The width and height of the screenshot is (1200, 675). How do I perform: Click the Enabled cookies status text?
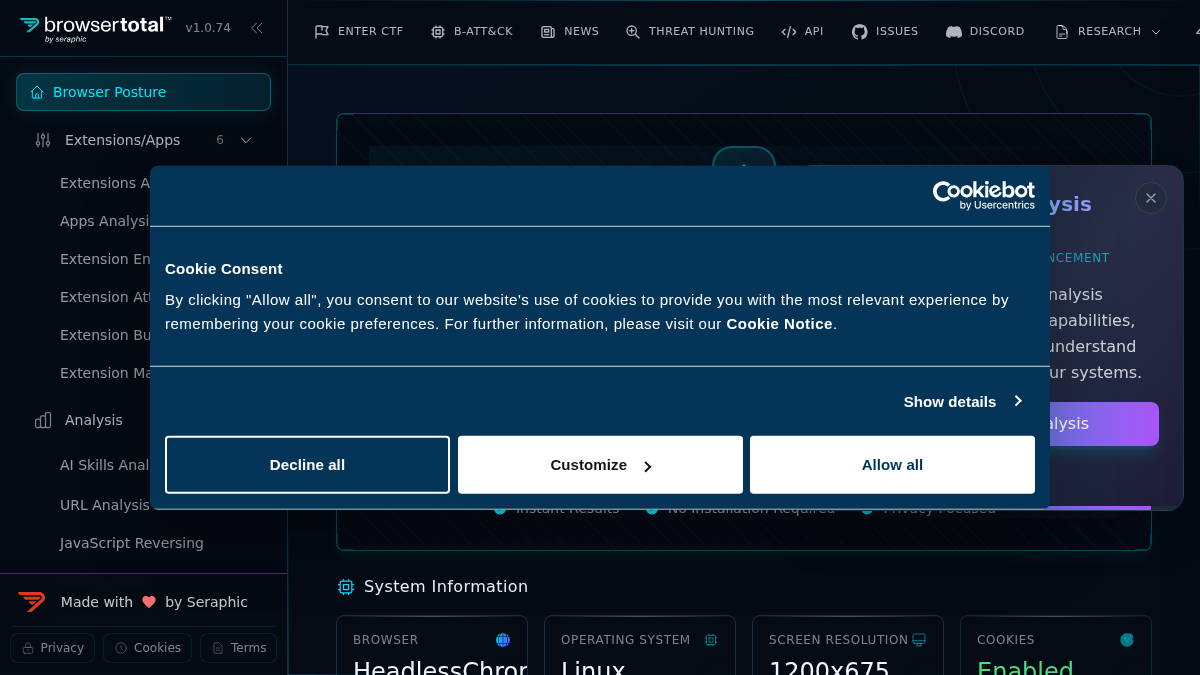(1025, 668)
